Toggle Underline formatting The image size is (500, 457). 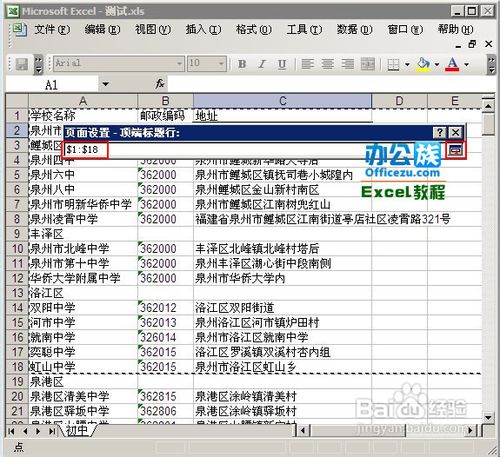pos(282,64)
